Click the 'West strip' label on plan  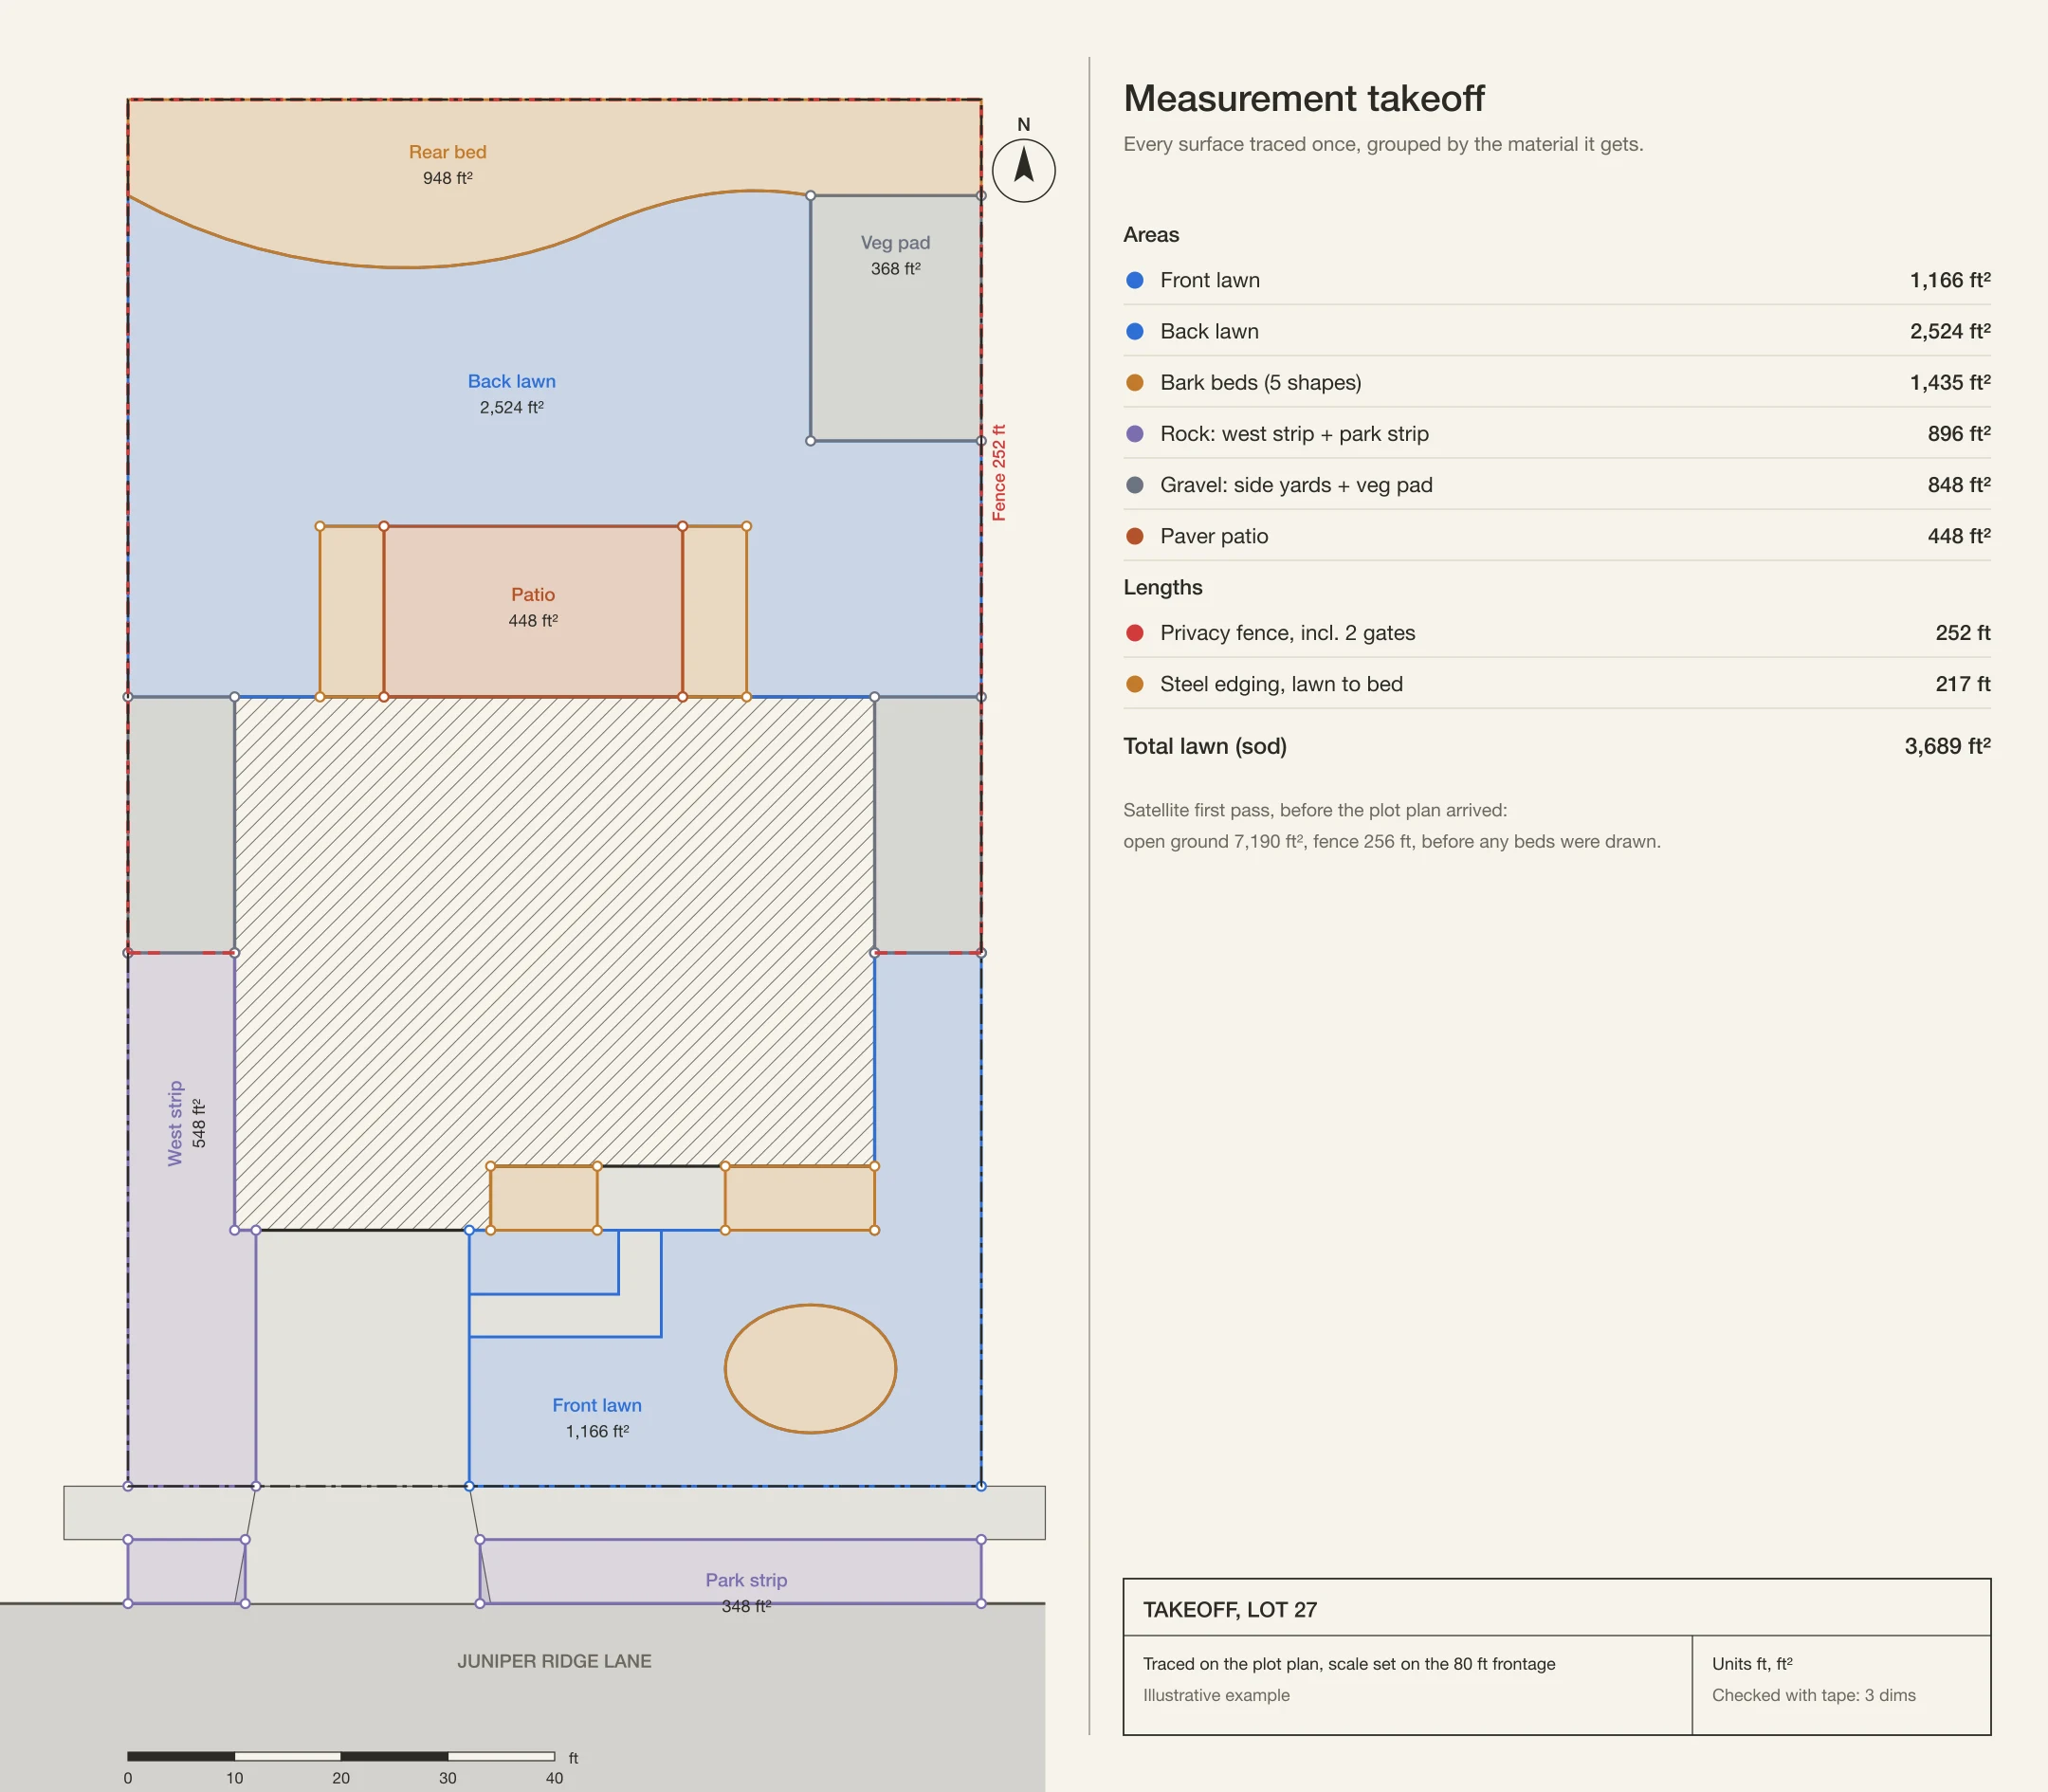175,1123
